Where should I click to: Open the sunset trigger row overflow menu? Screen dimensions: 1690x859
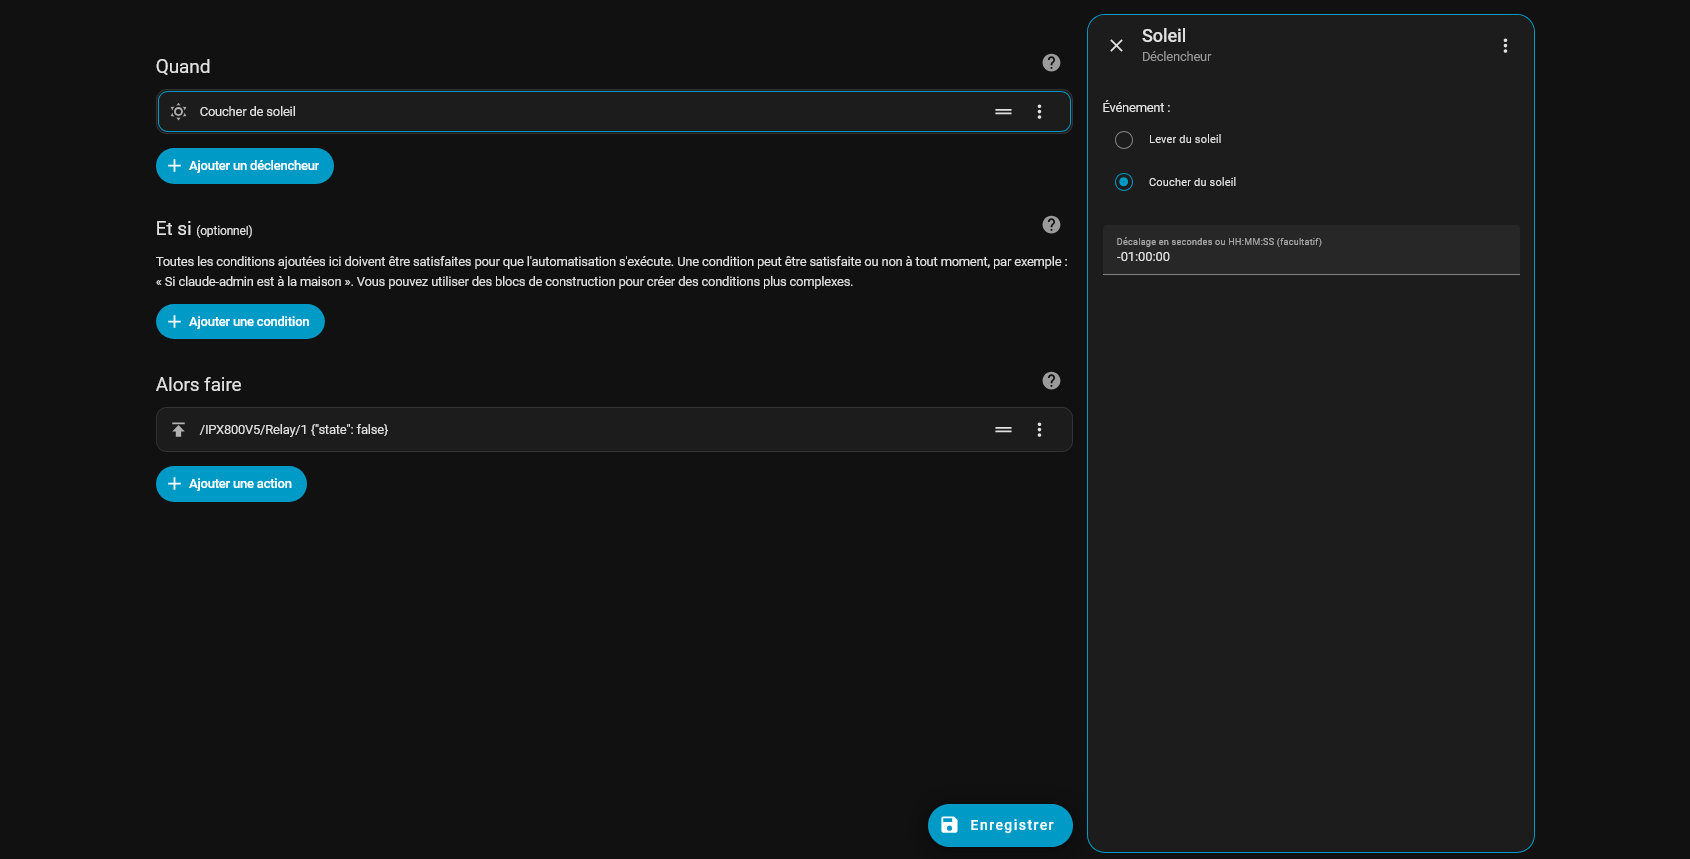point(1039,112)
